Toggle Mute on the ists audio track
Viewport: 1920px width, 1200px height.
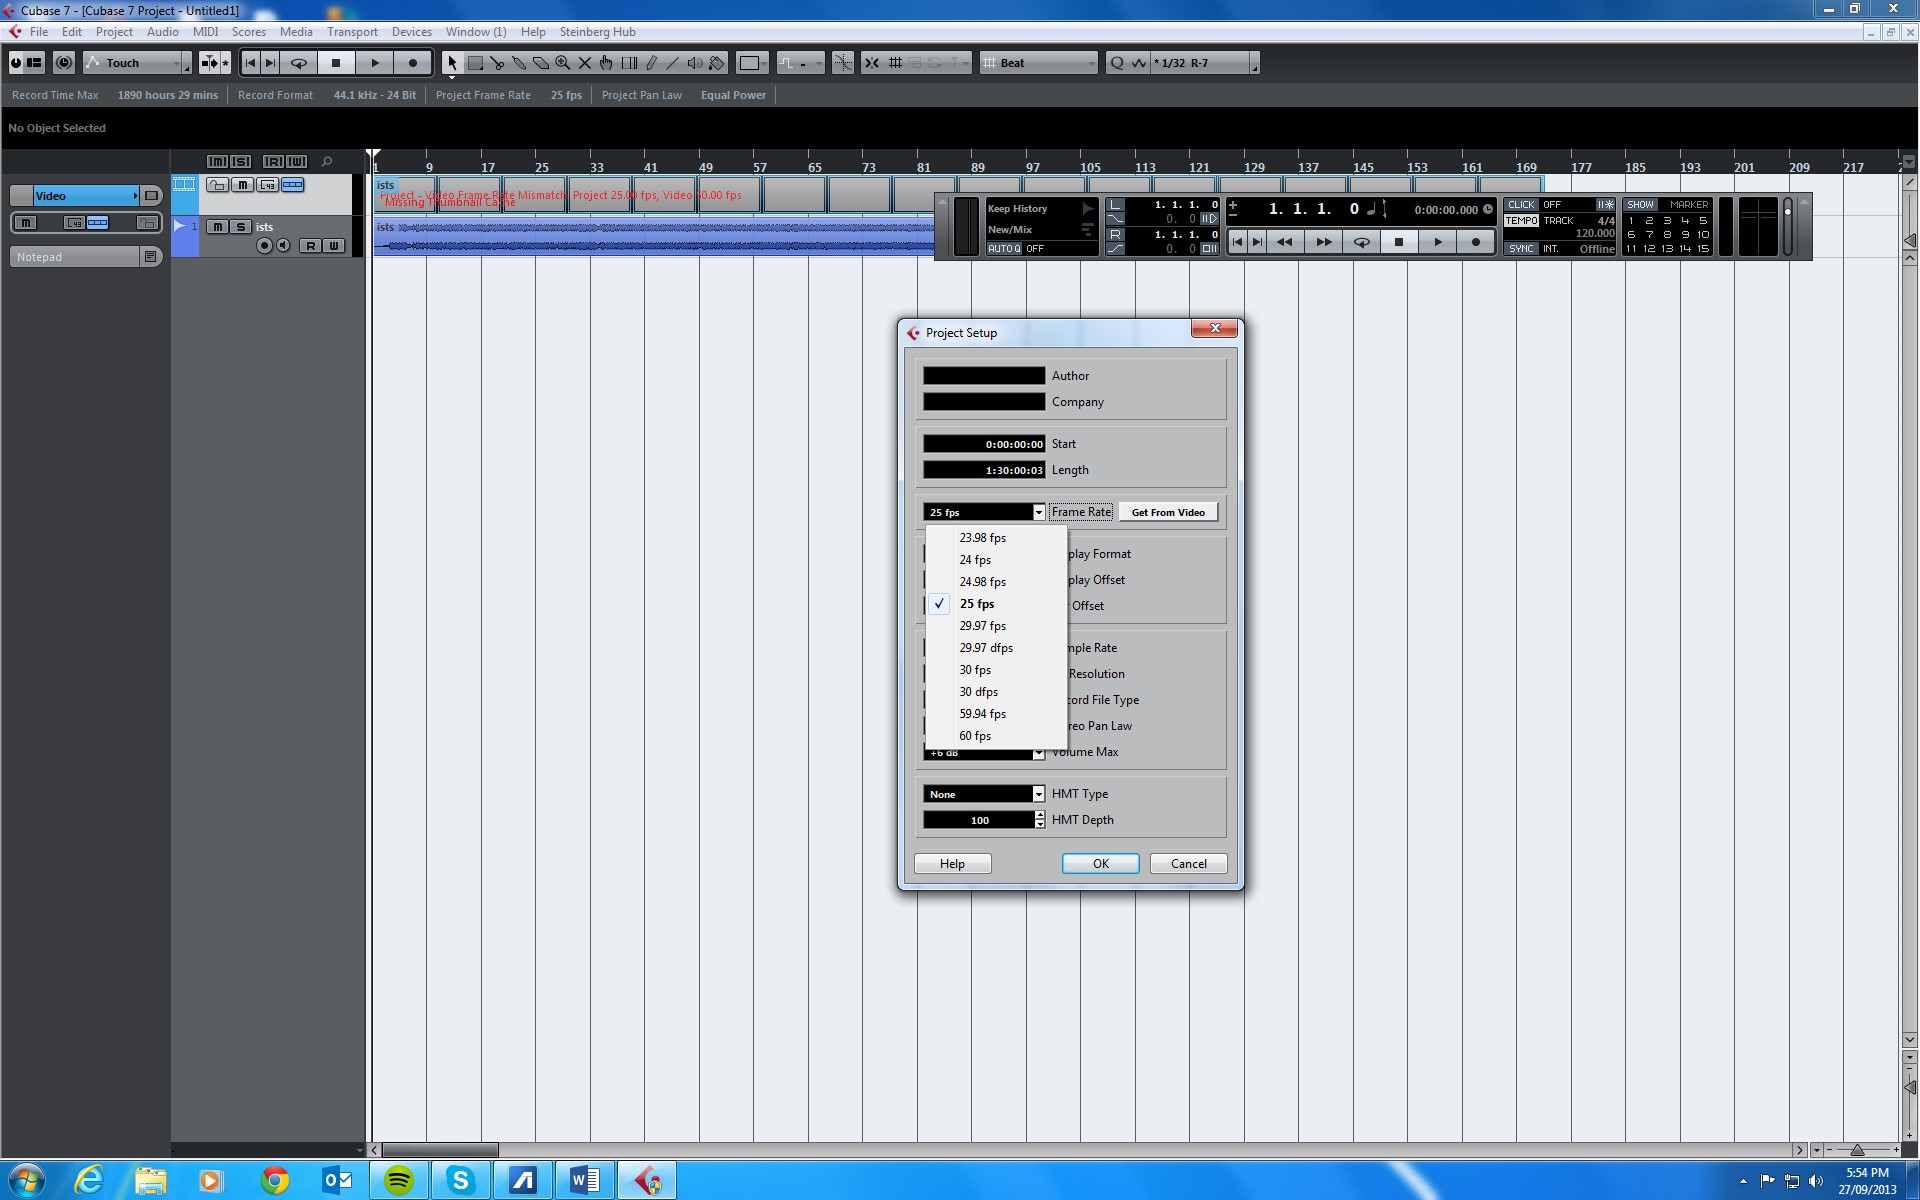tap(217, 227)
